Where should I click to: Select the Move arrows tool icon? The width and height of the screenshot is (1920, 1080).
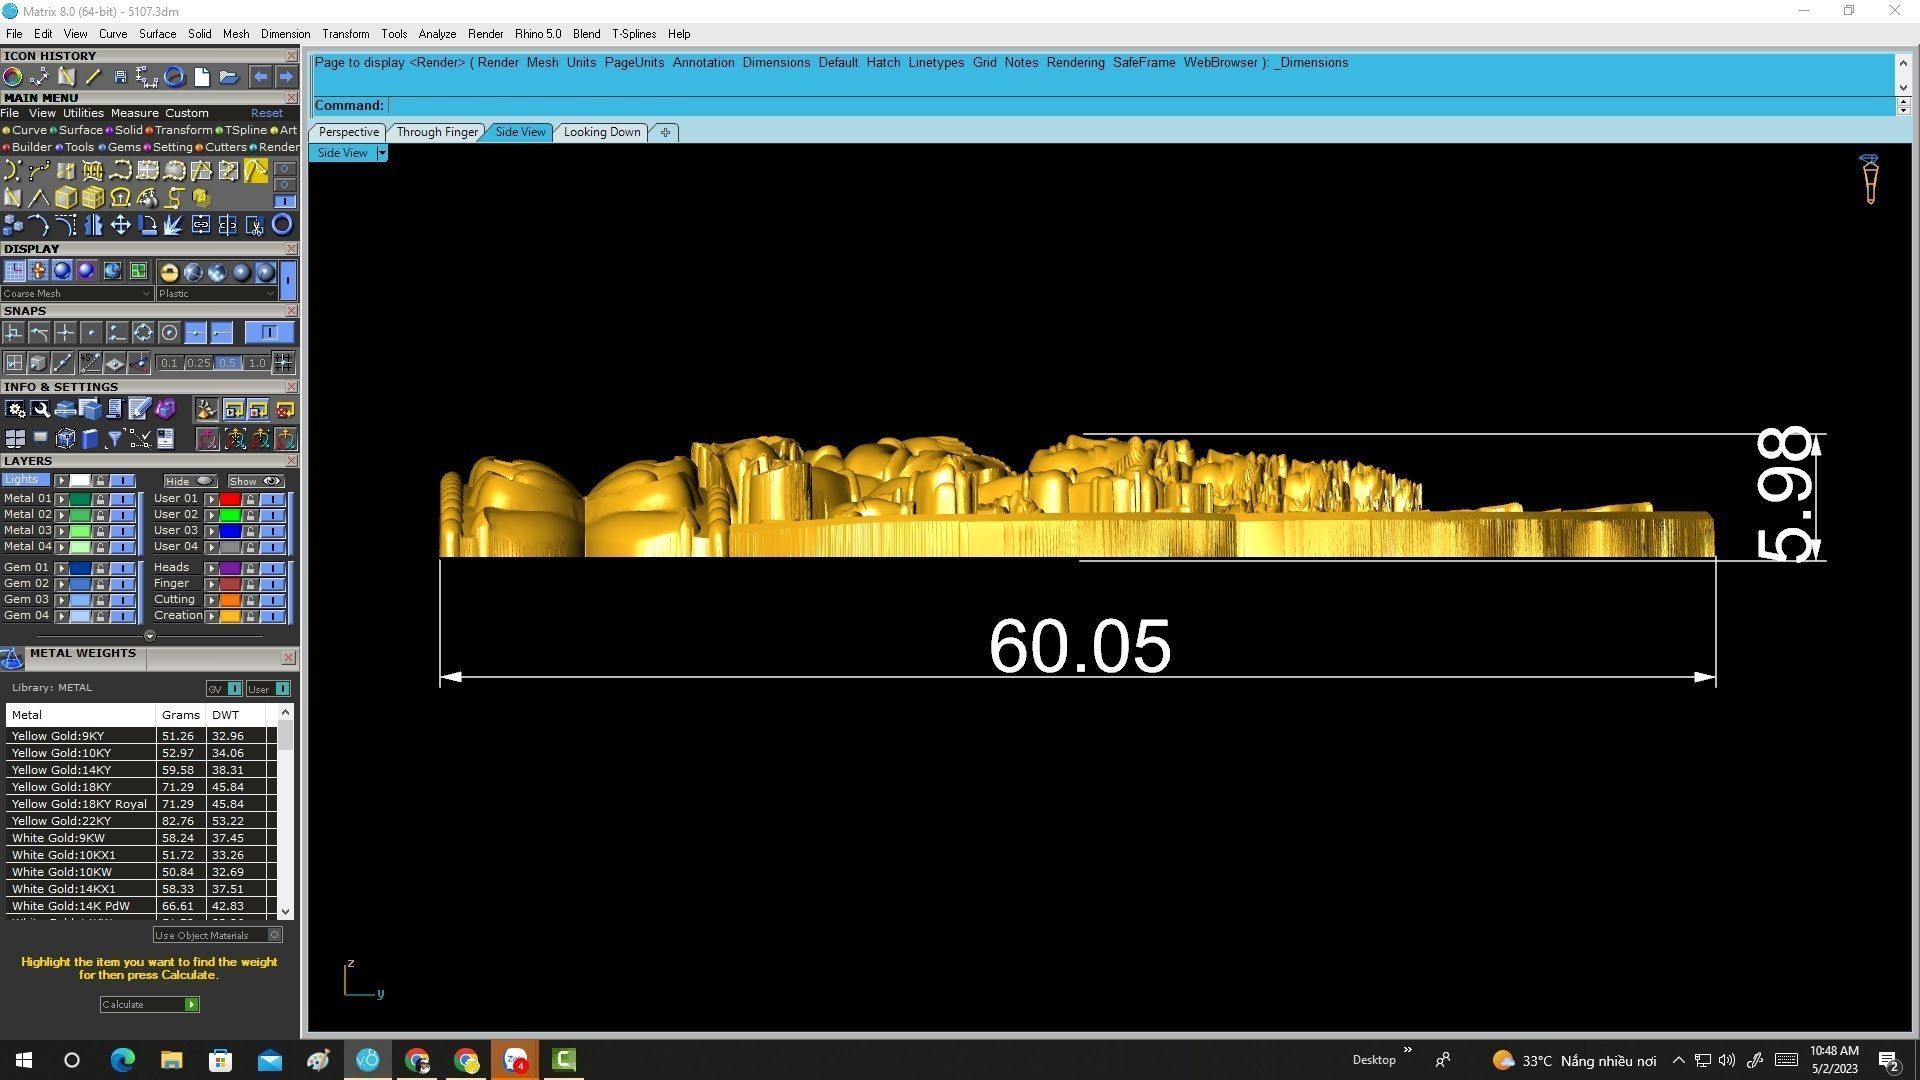[x=120, y=225]
